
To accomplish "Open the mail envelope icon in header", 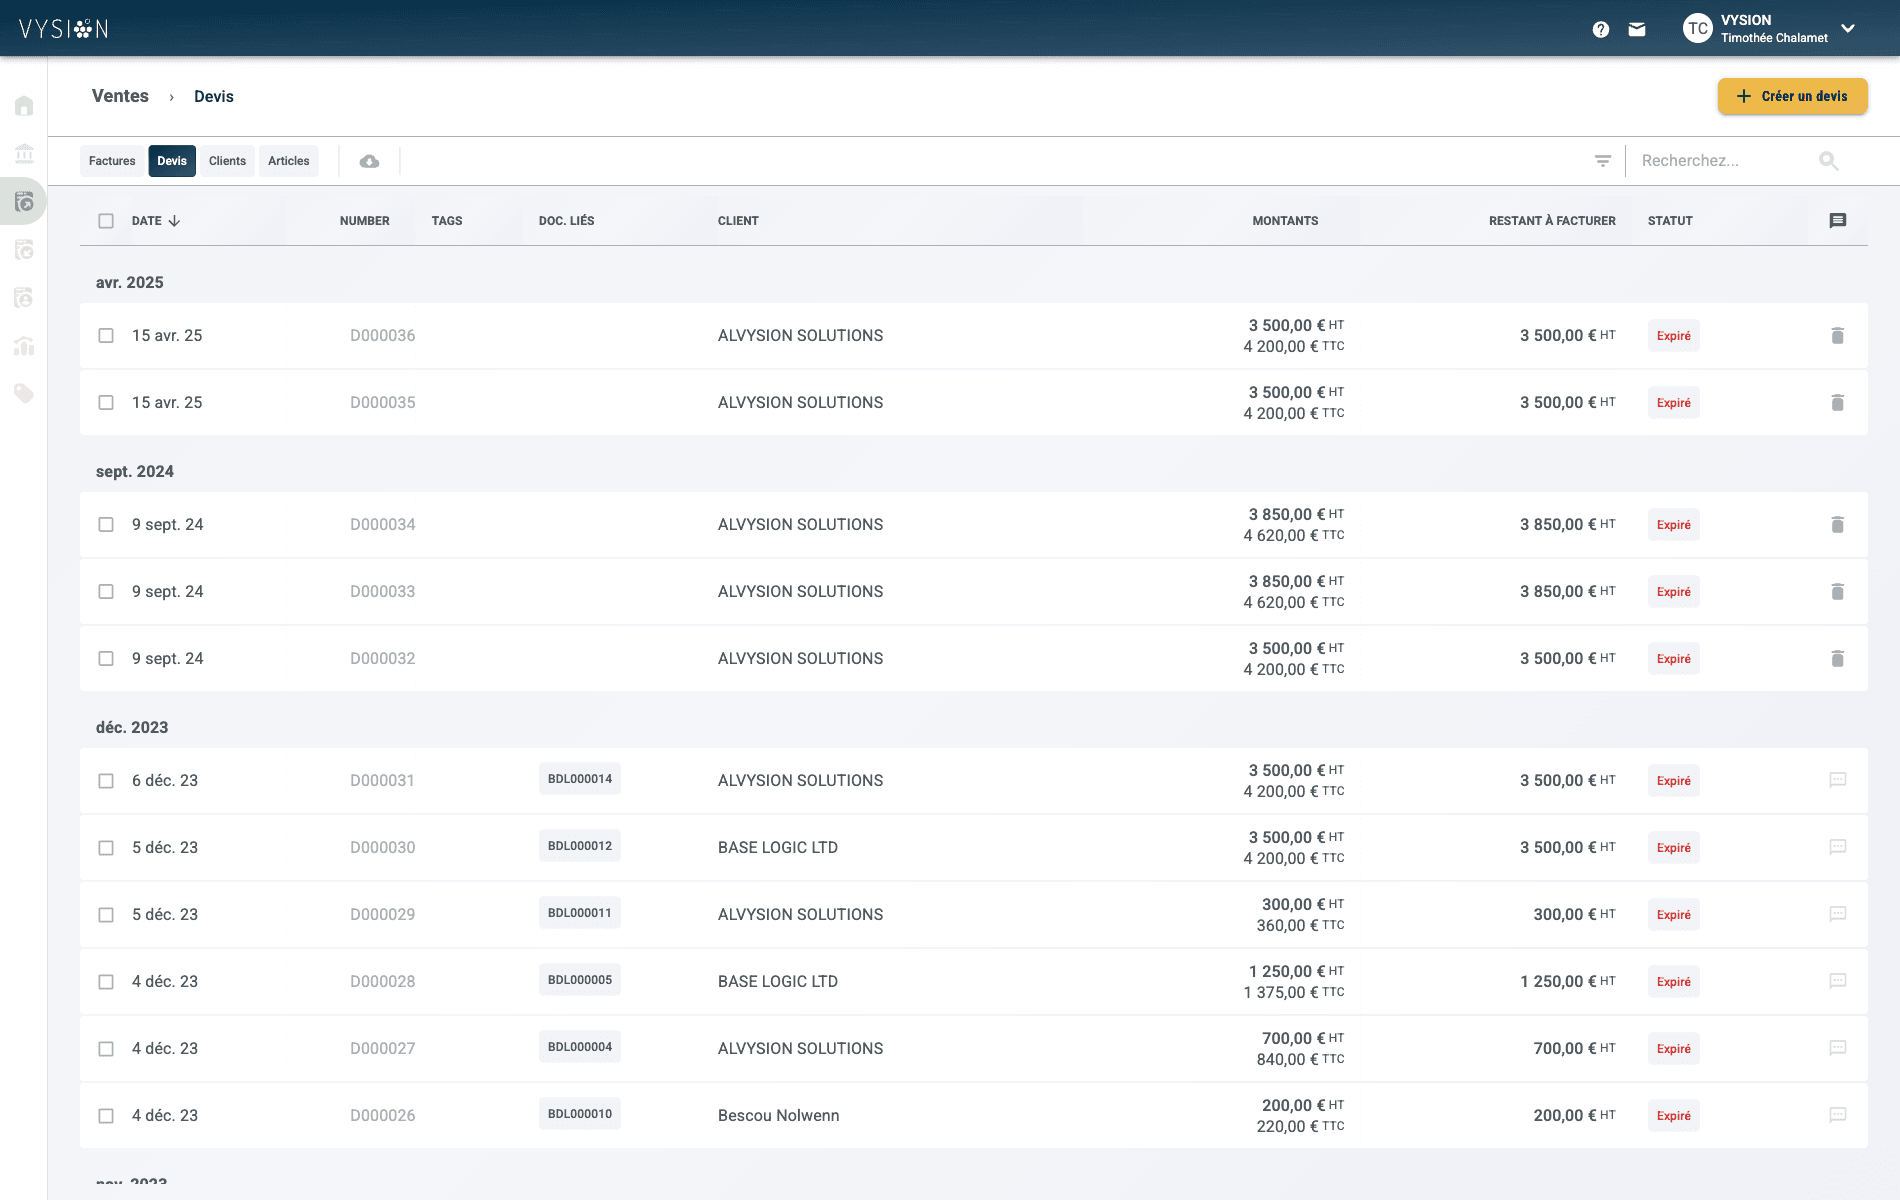I will [1637, 30].
